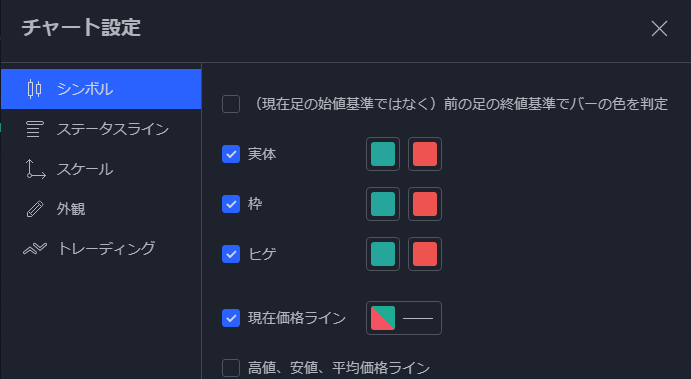Enable 高値、安値、平均価格ライン checkbox

(x=231, y=368)
